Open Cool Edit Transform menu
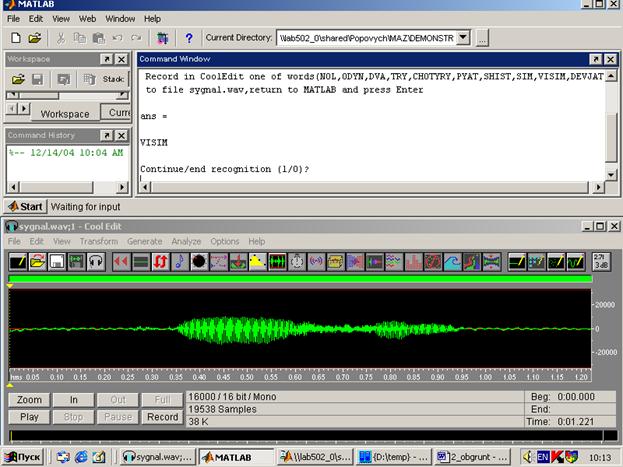623x467 pixels. (x=99, y=241)
